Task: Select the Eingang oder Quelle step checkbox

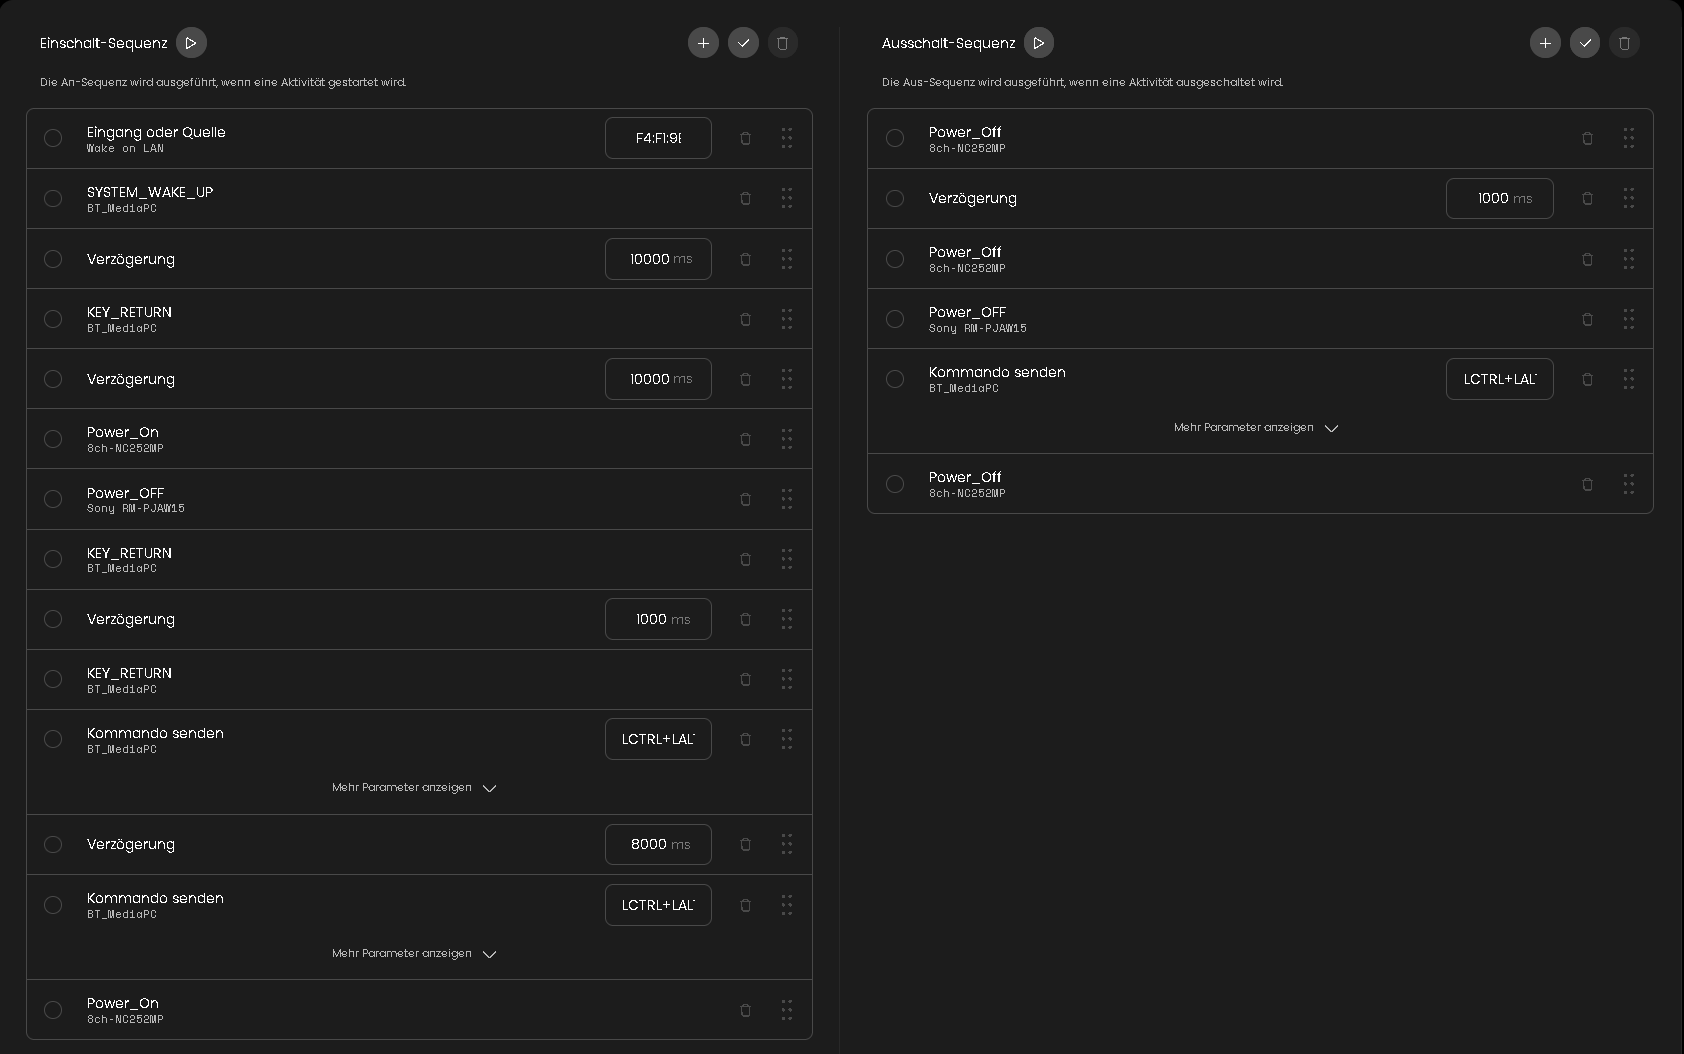Action: coord(53,139)
